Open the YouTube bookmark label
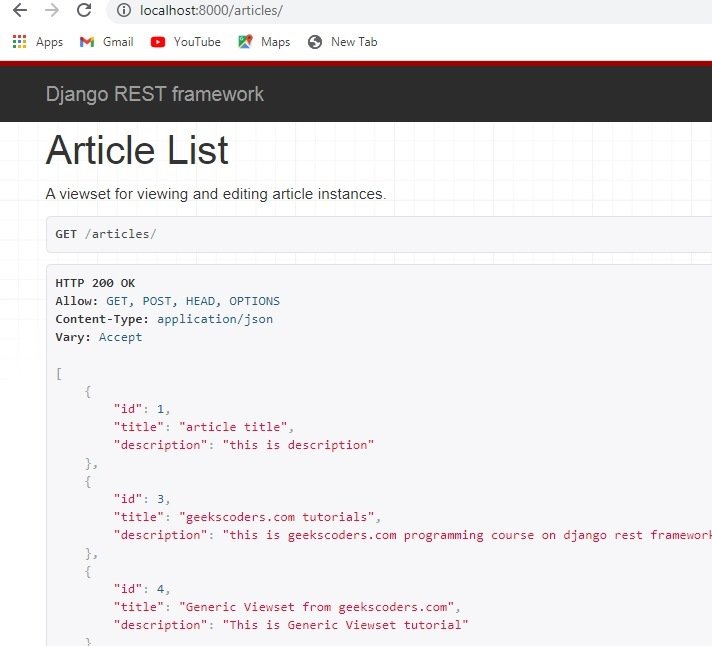 (197, 42)
